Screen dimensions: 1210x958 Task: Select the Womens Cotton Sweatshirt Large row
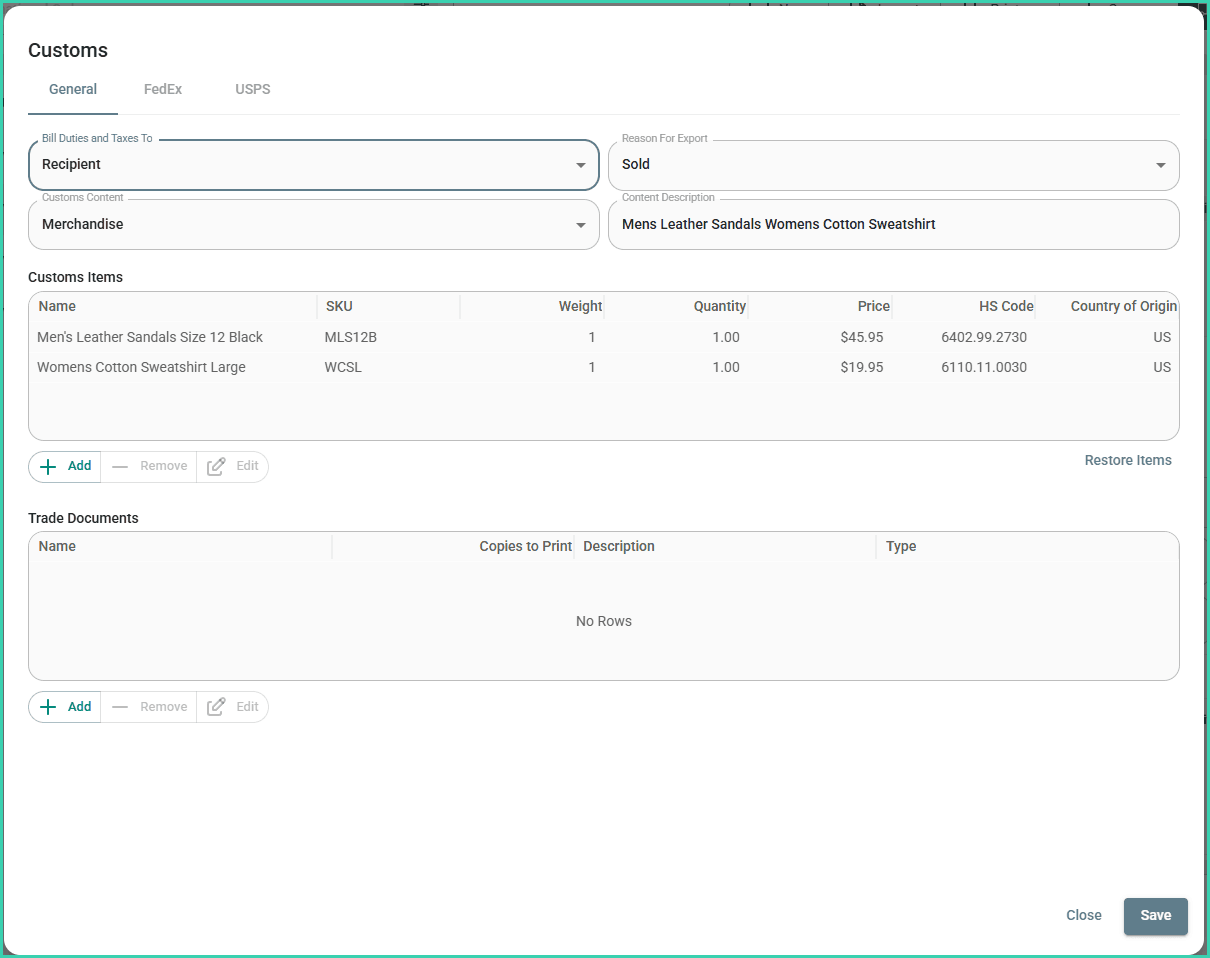click(x=141, y=367)
